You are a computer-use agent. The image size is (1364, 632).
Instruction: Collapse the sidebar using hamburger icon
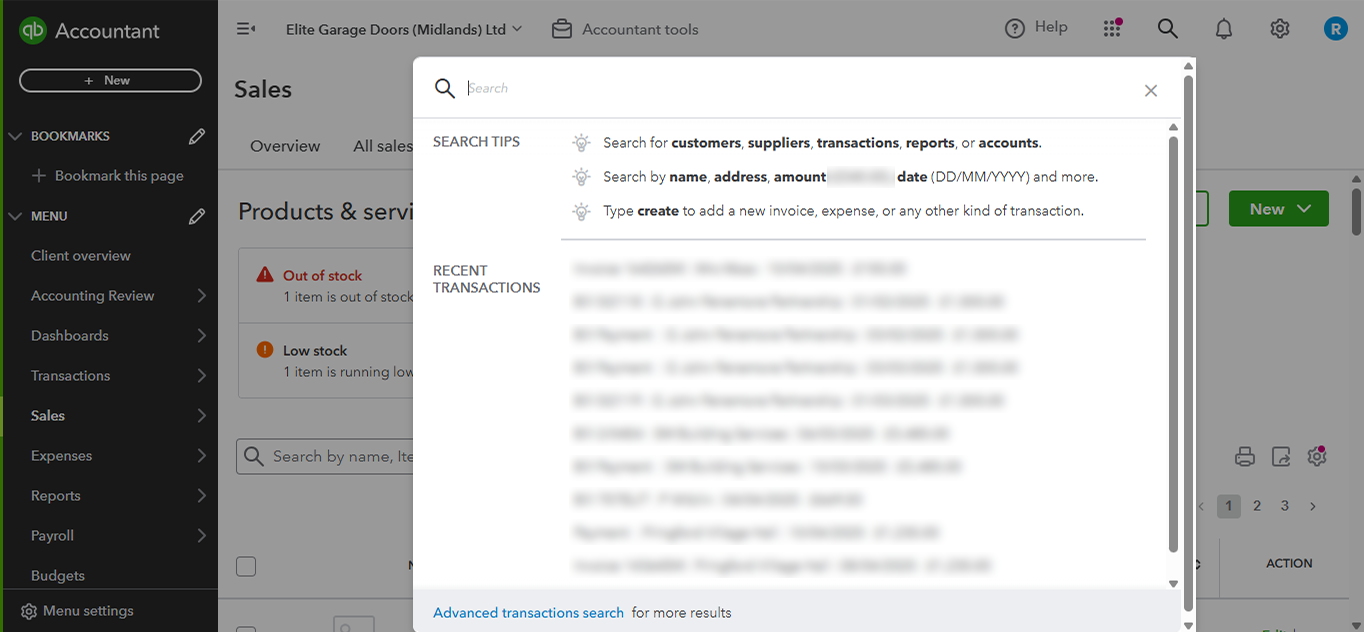tap(245, 29)
